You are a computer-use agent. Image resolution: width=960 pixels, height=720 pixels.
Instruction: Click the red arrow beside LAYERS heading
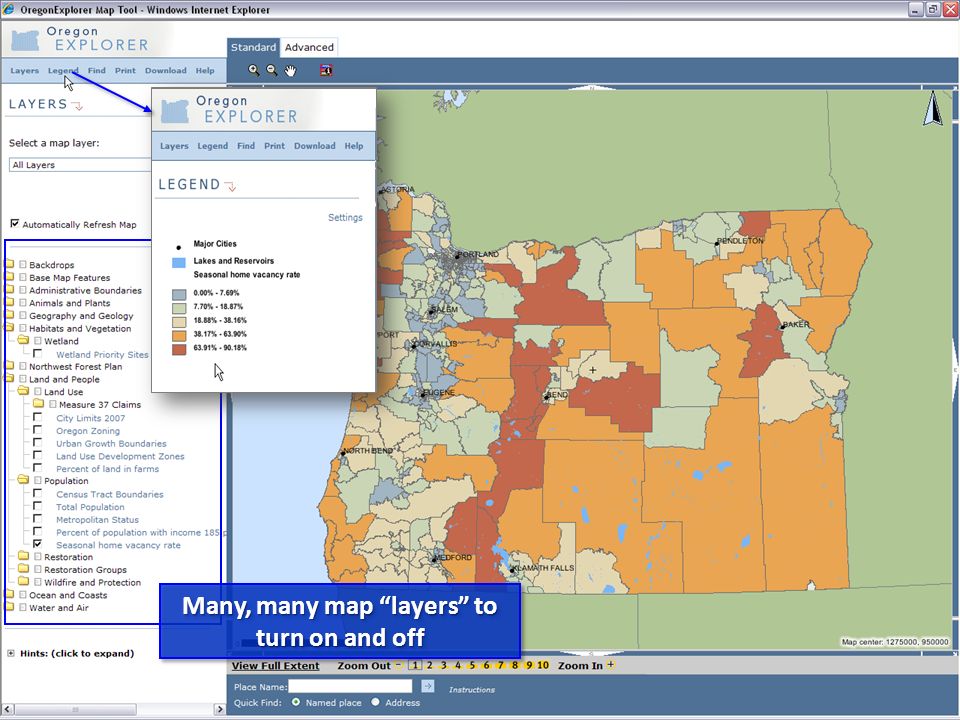click(77, 105)
